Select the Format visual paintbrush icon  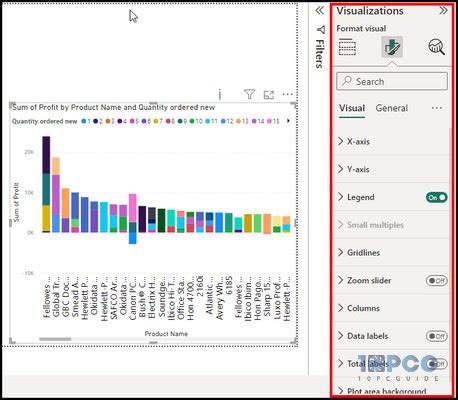point(392,47)
